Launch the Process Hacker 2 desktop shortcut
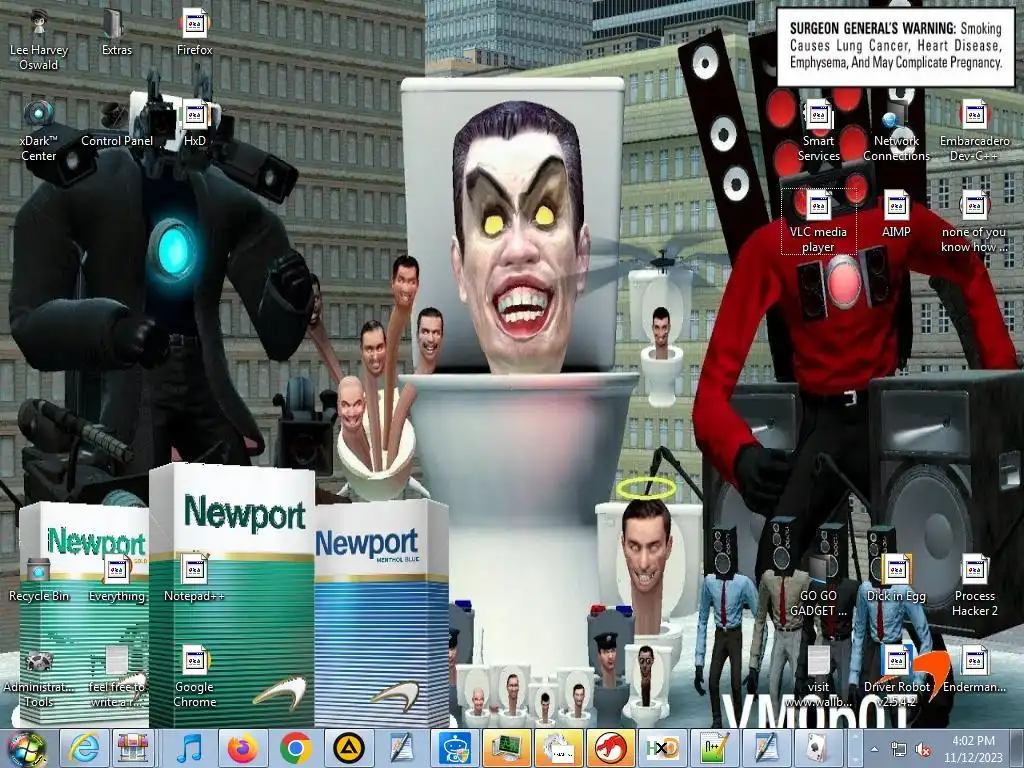The image size is (1024, 768). (x=974, y=586)
